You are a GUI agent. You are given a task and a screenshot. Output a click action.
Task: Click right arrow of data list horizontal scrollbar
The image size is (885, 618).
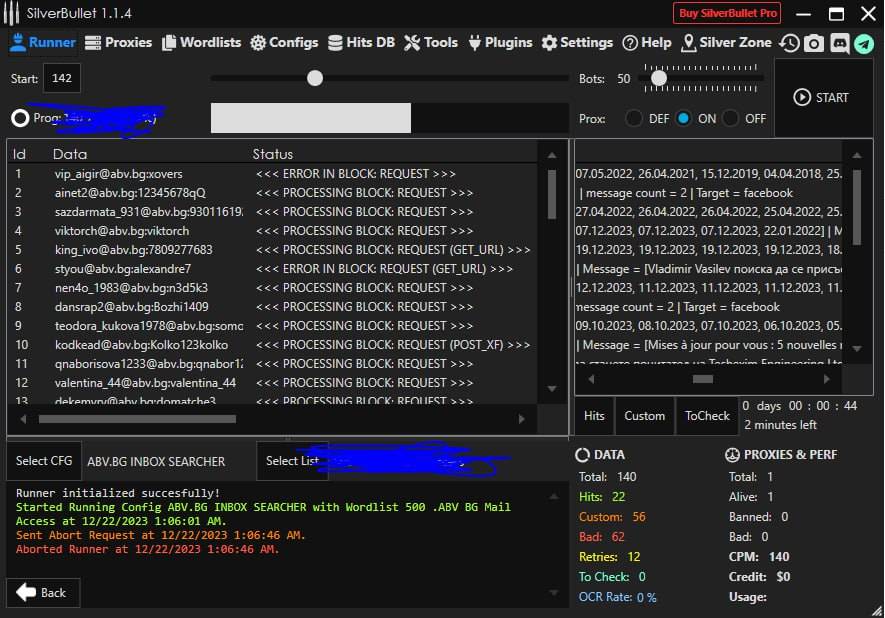[x=521, y=419]
